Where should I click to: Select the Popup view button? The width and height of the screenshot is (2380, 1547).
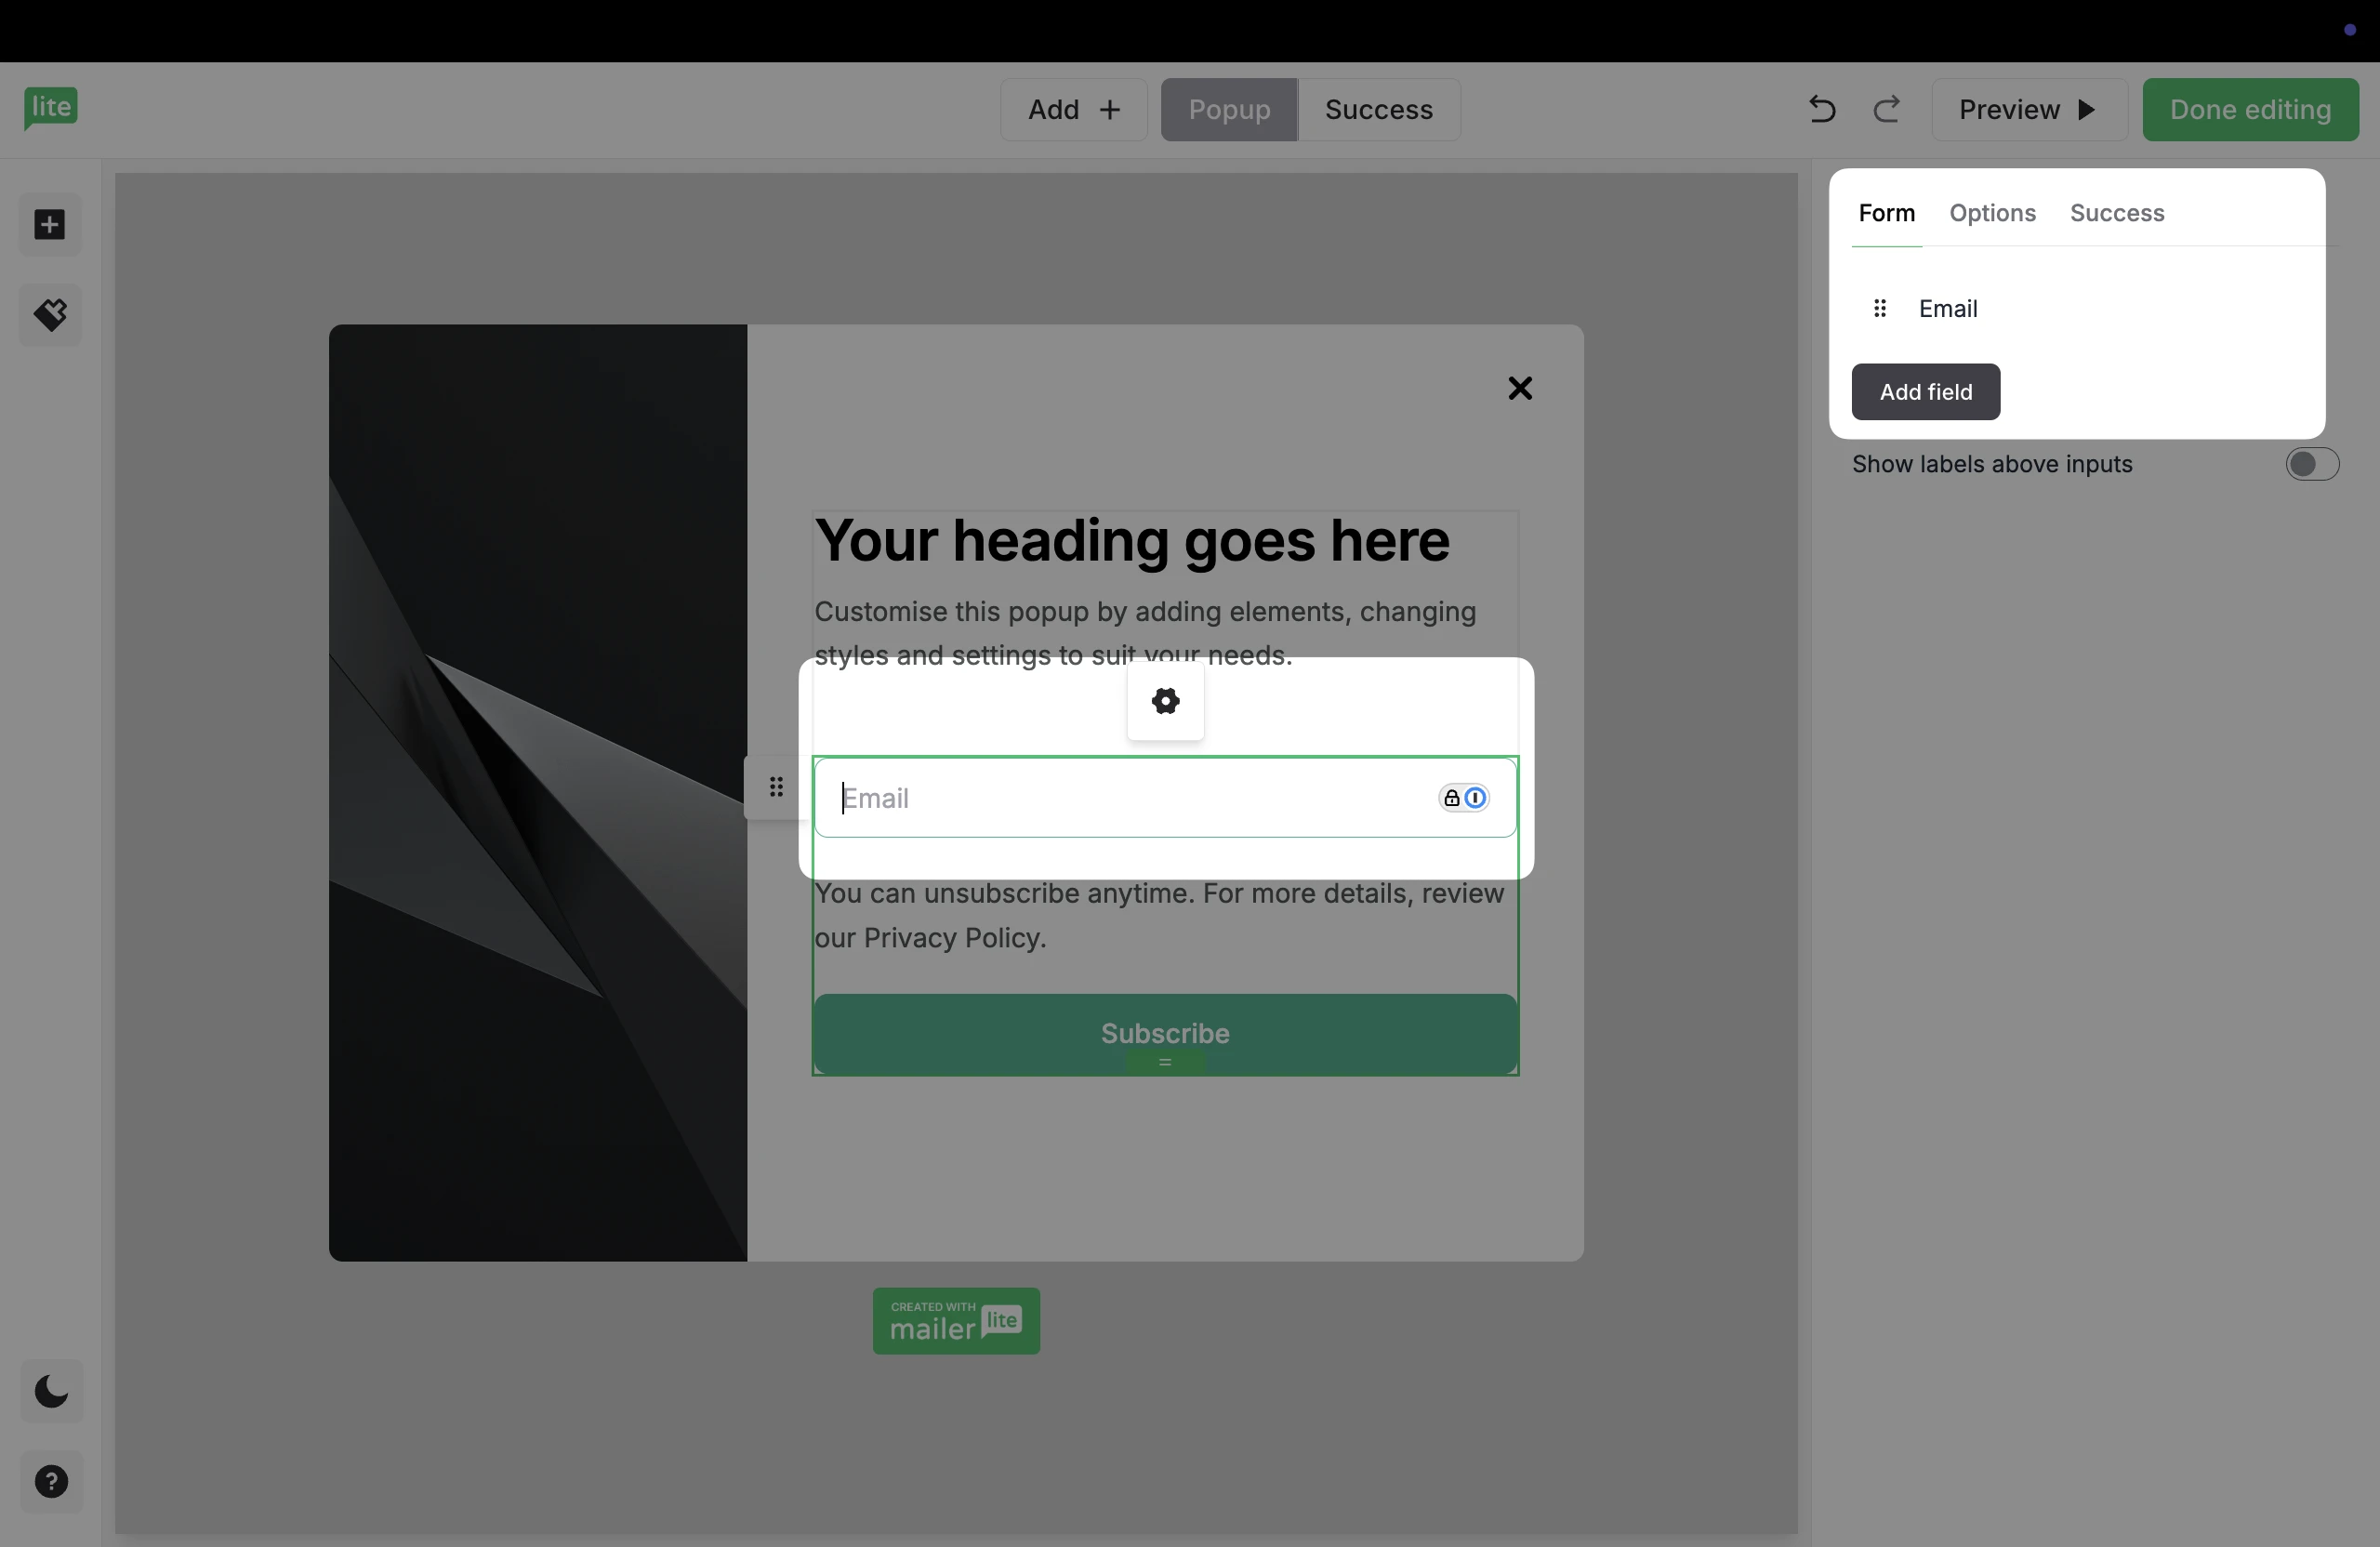click(1229, 109)
